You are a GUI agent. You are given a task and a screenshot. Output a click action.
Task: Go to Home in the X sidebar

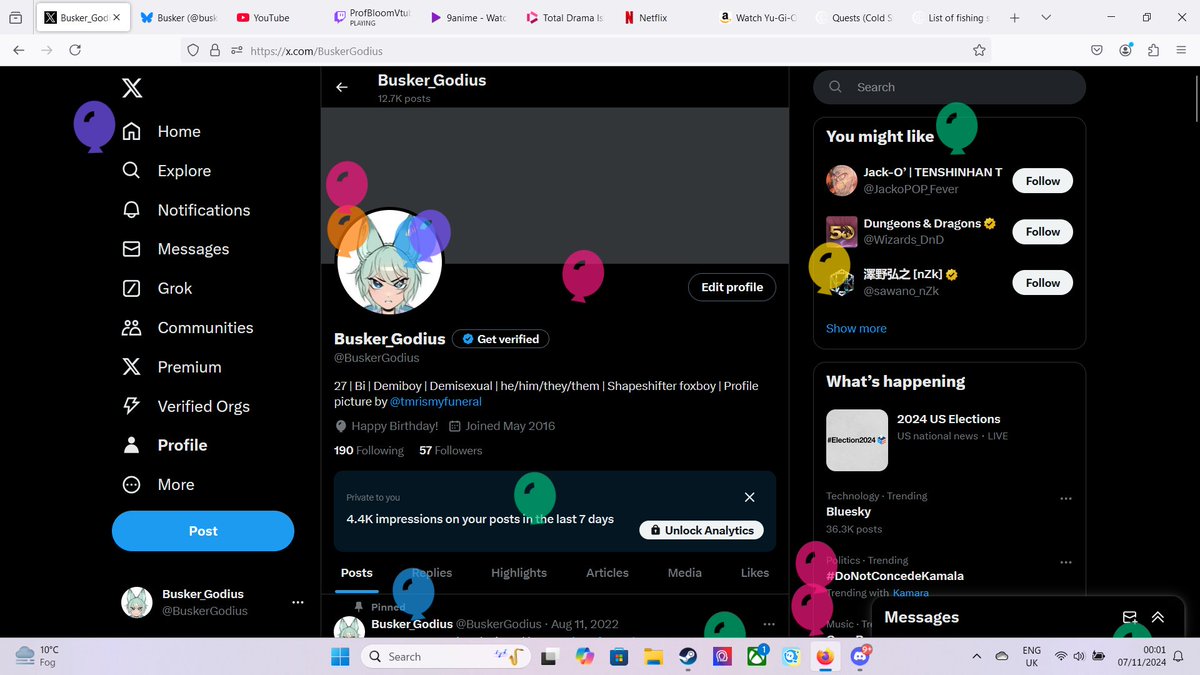[x=160, y=131]
